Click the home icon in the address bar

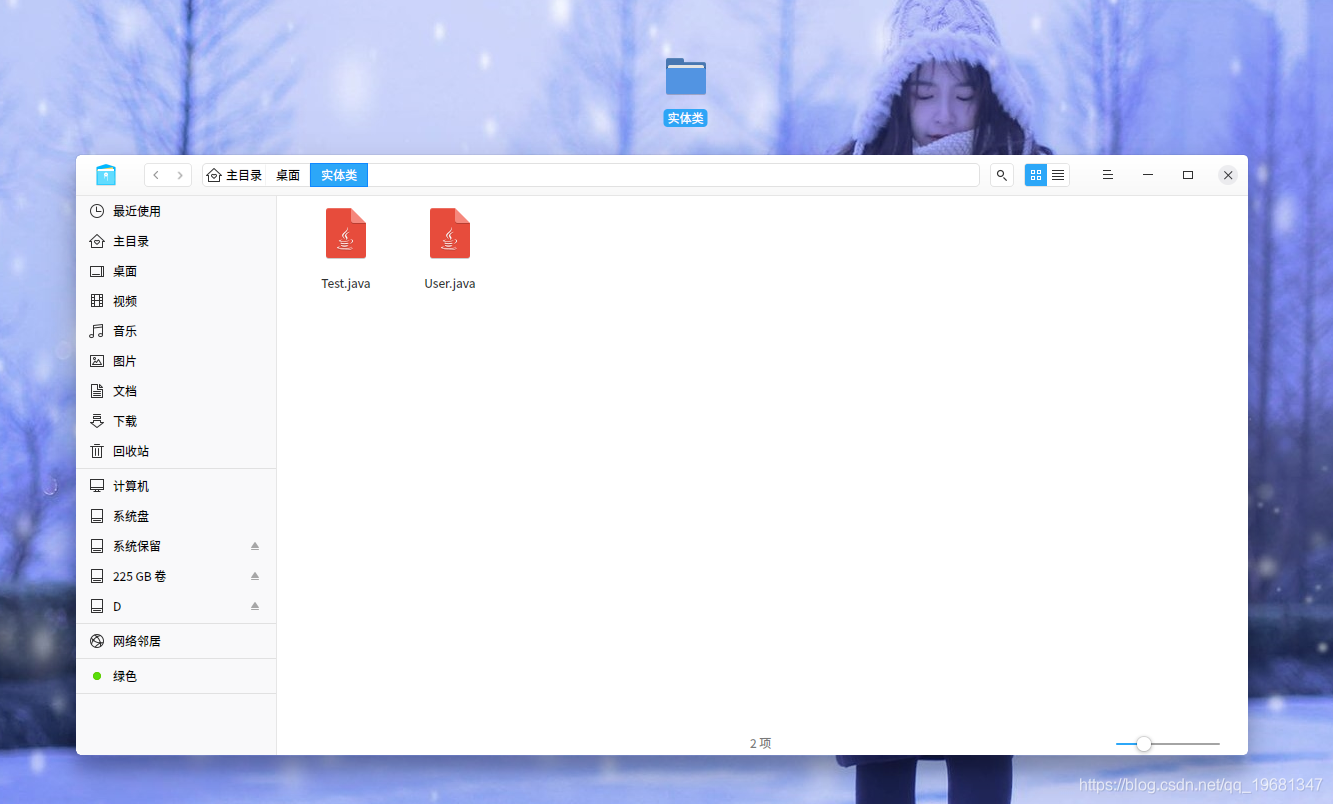[214, 175]
